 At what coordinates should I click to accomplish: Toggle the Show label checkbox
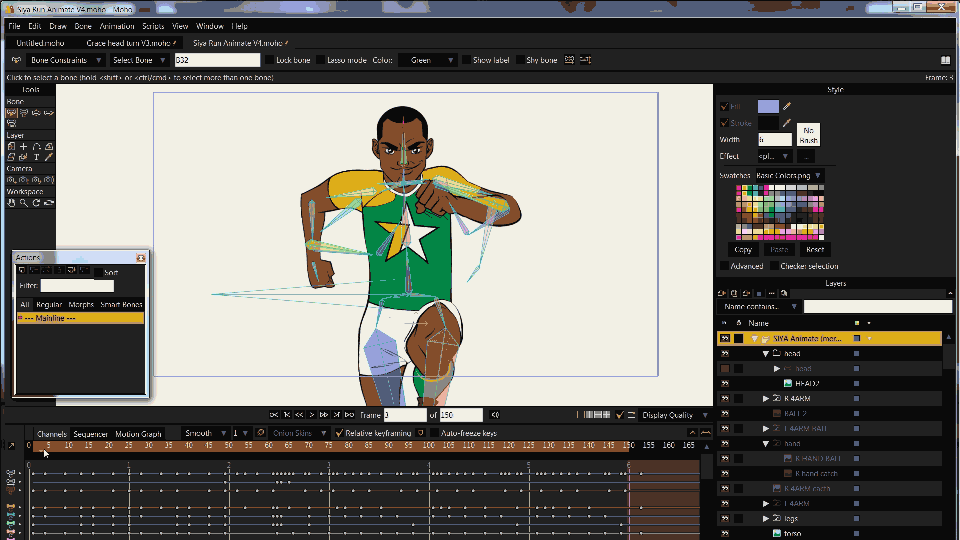[467, 60]
